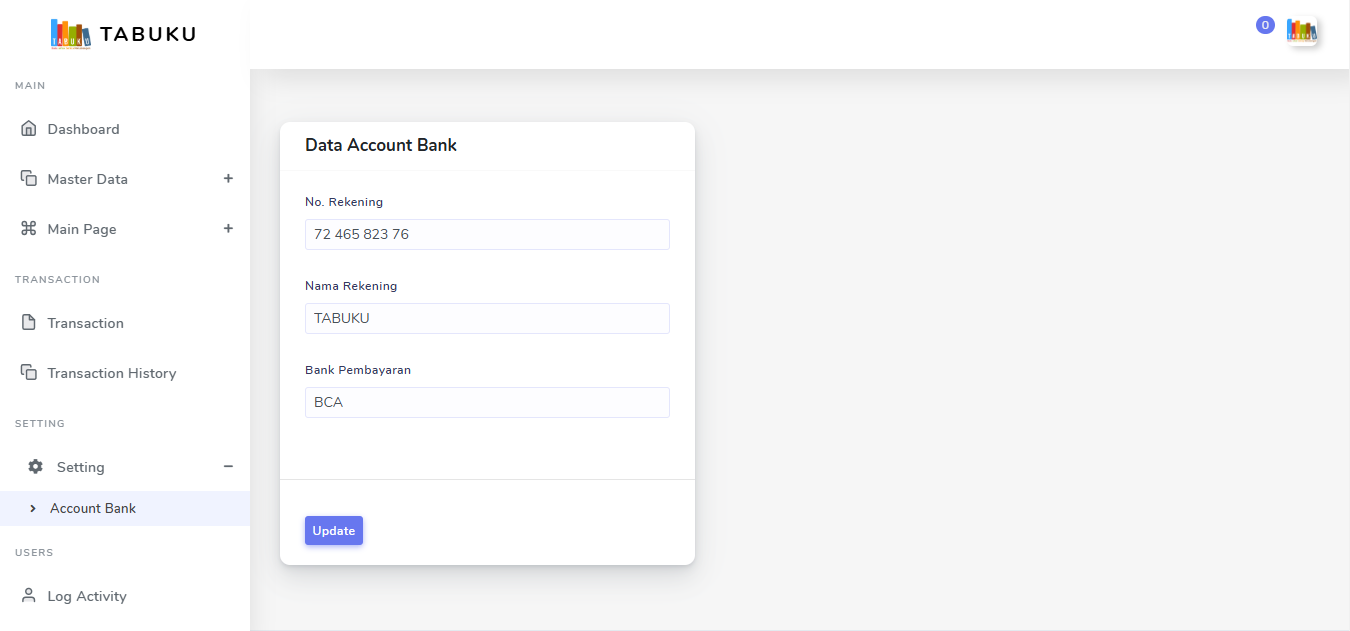
Task: Focus the No. Rekening input field
Action: click(487, 234)
